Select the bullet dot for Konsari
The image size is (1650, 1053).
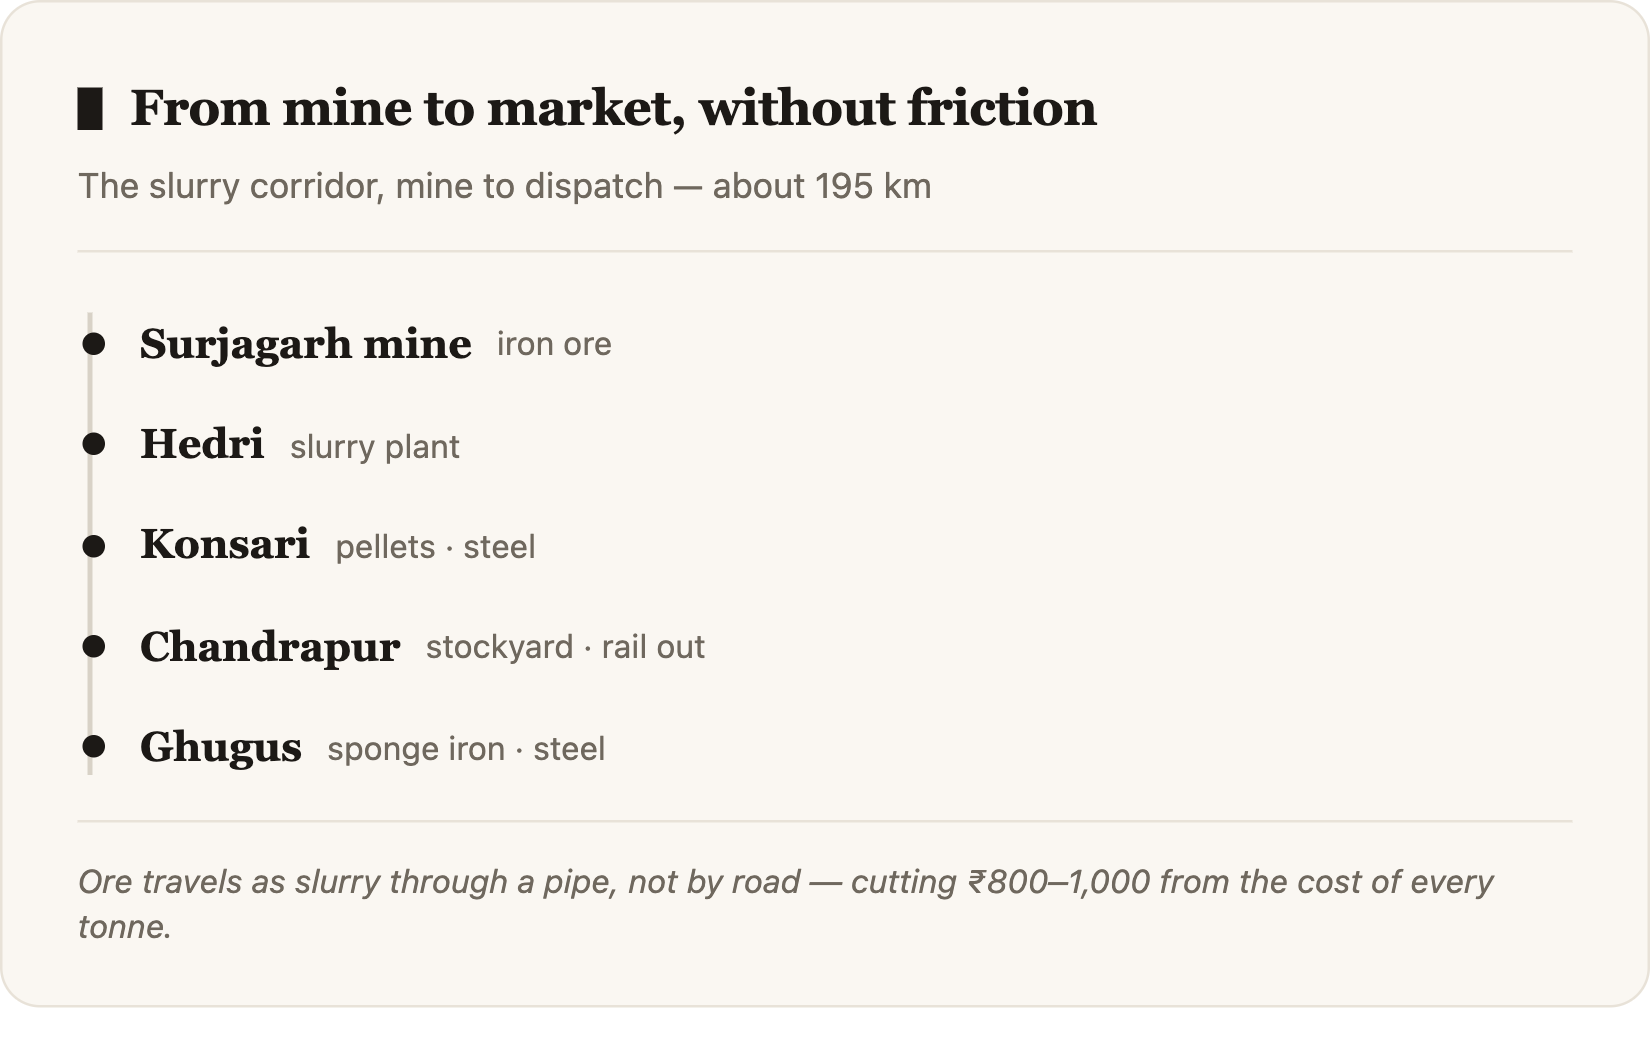tap(94, 546)
